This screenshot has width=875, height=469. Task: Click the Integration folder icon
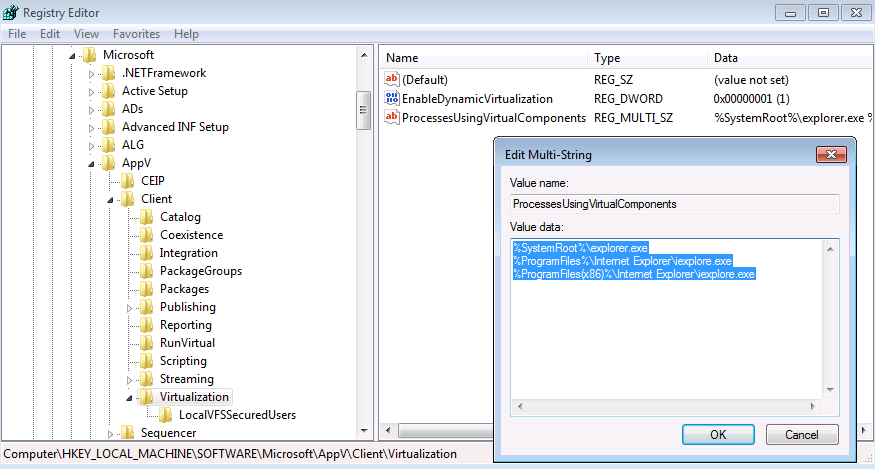[146, 253]
